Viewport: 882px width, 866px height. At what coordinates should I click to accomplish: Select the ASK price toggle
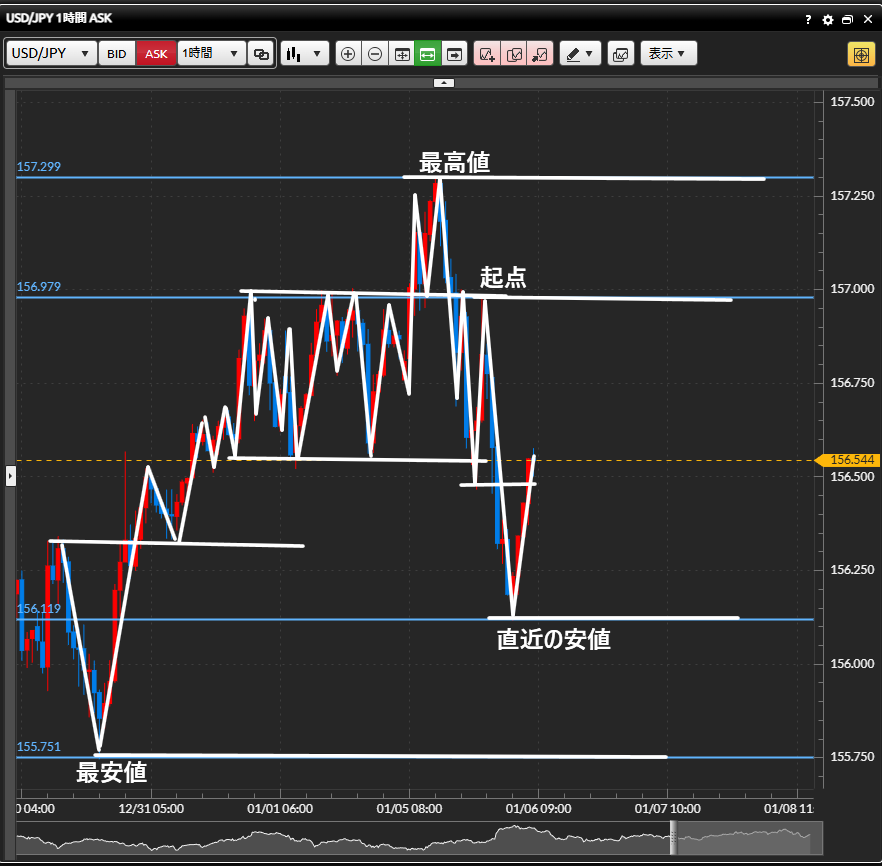coord(156,54)
